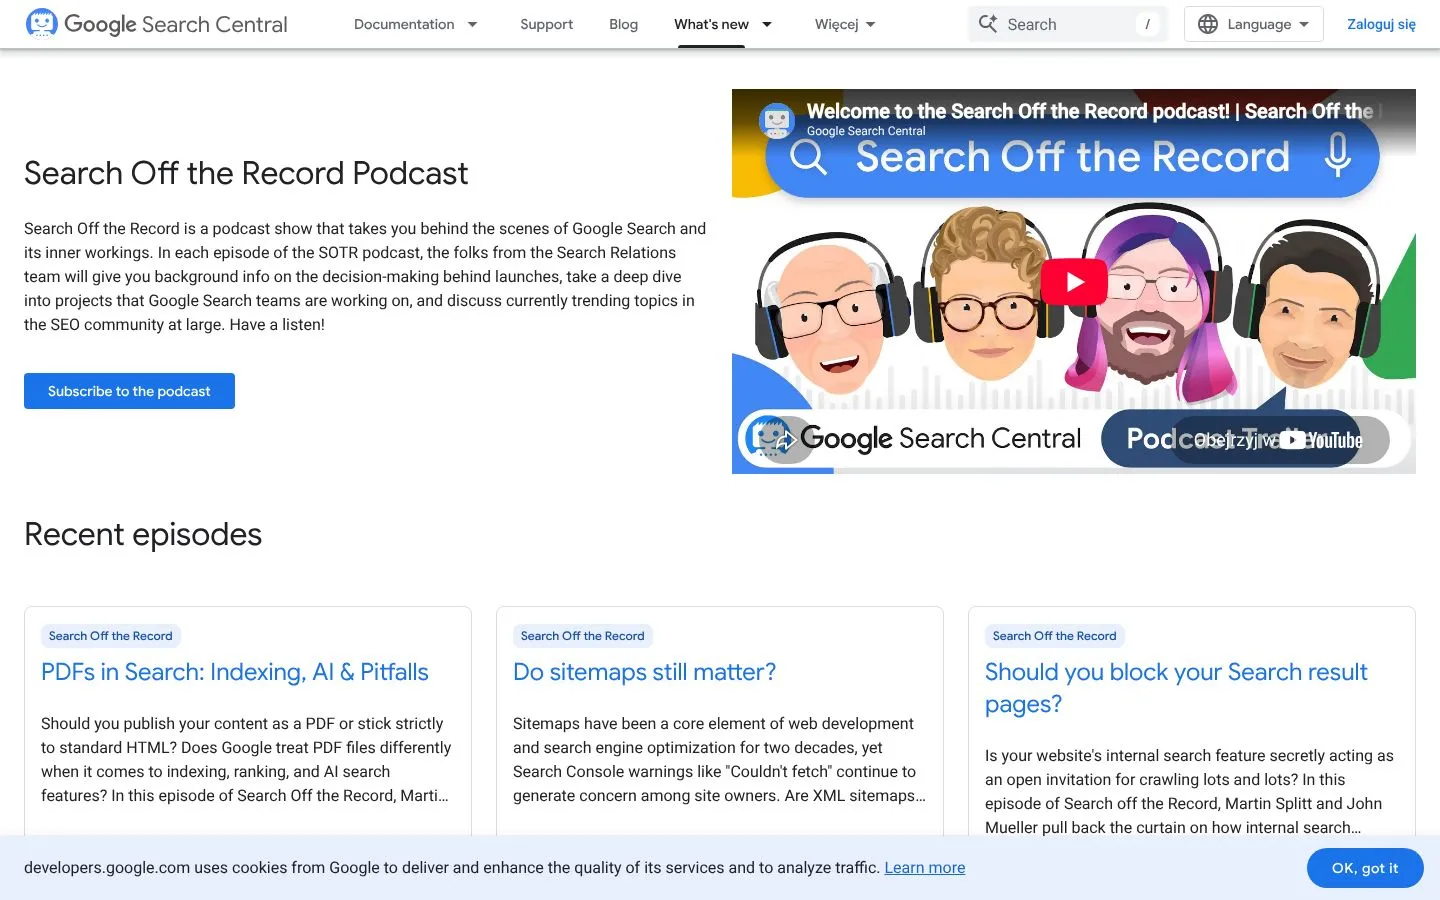Expand the Documentation dropdown arrow
The height and width of the screenshot is (900, 1440).
pos(472,24)
